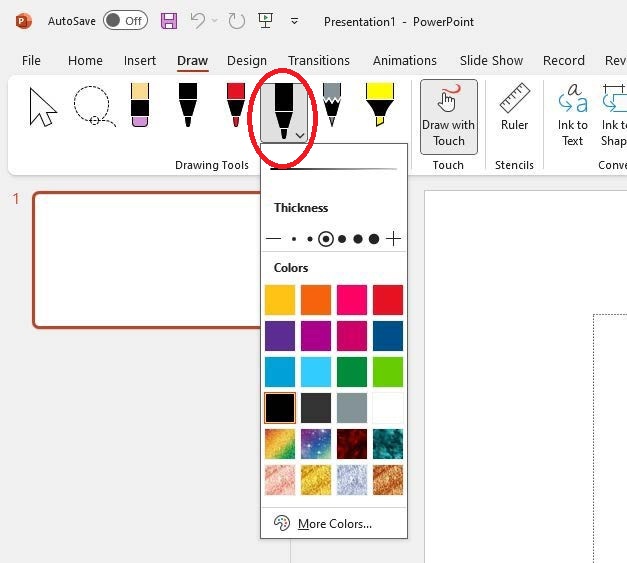Pick the orange color swatch
The width and height of the screenshot is (627, 563).
(x=316, y=300)
